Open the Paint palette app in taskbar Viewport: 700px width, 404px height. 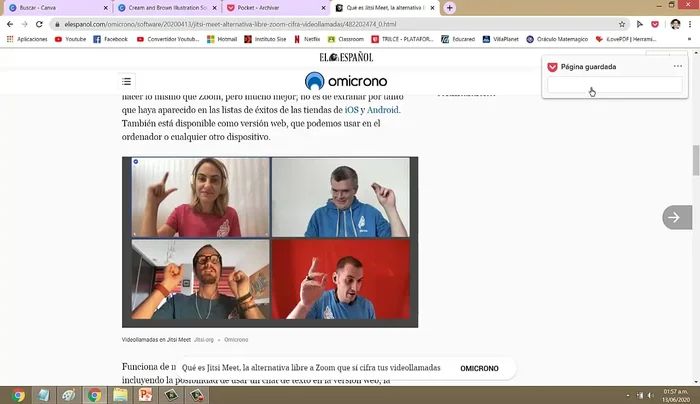(x=69, y=395)
